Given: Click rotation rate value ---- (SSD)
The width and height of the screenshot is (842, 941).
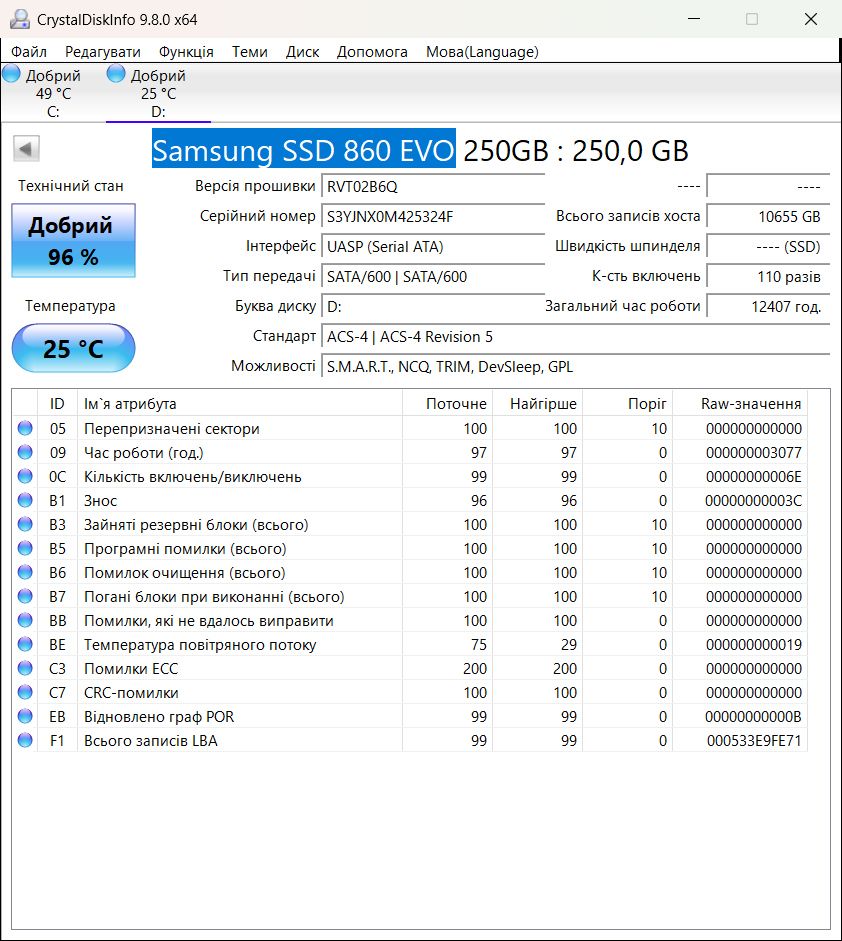Looking at the screenshot, I should coord(768,246).
